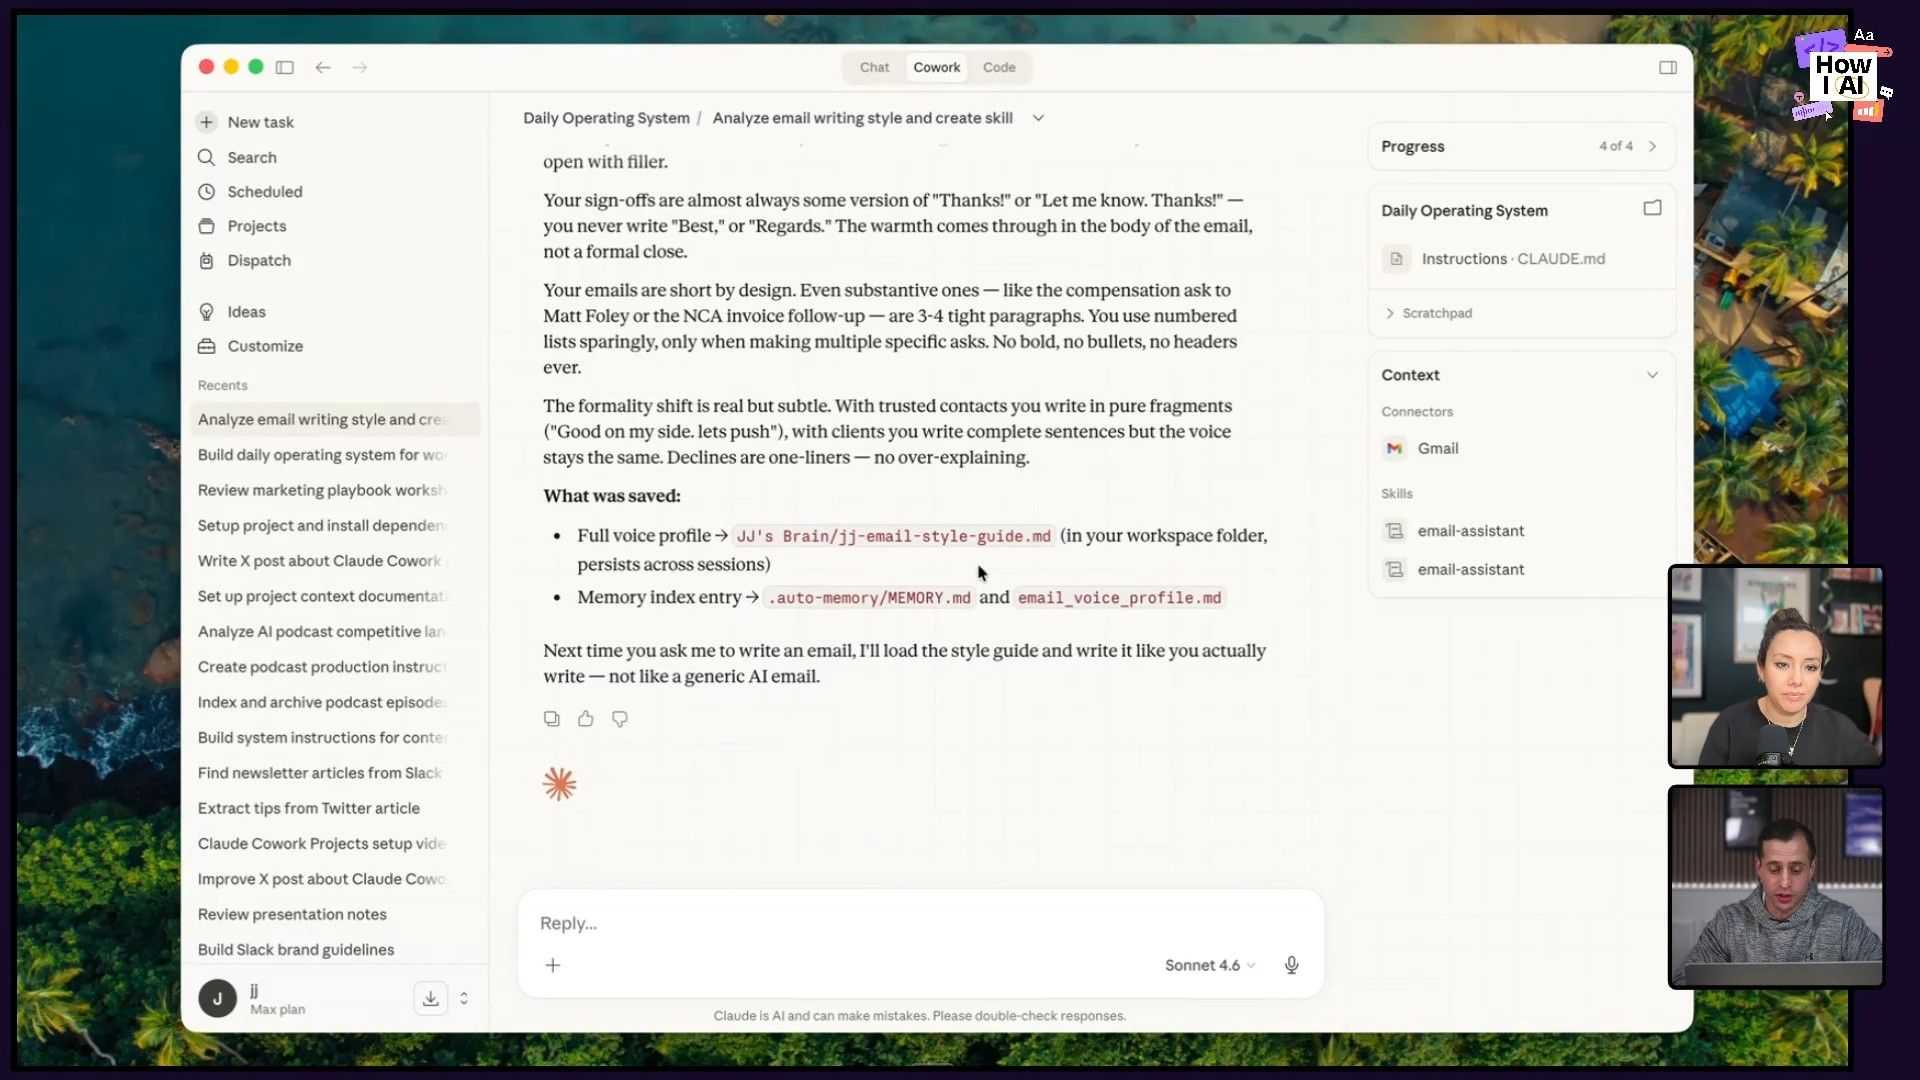Viewport: 1920px width, 1080px height.
Task: Open recent 'Build Slack brand guidelines' task
Action: coord(296,950)
